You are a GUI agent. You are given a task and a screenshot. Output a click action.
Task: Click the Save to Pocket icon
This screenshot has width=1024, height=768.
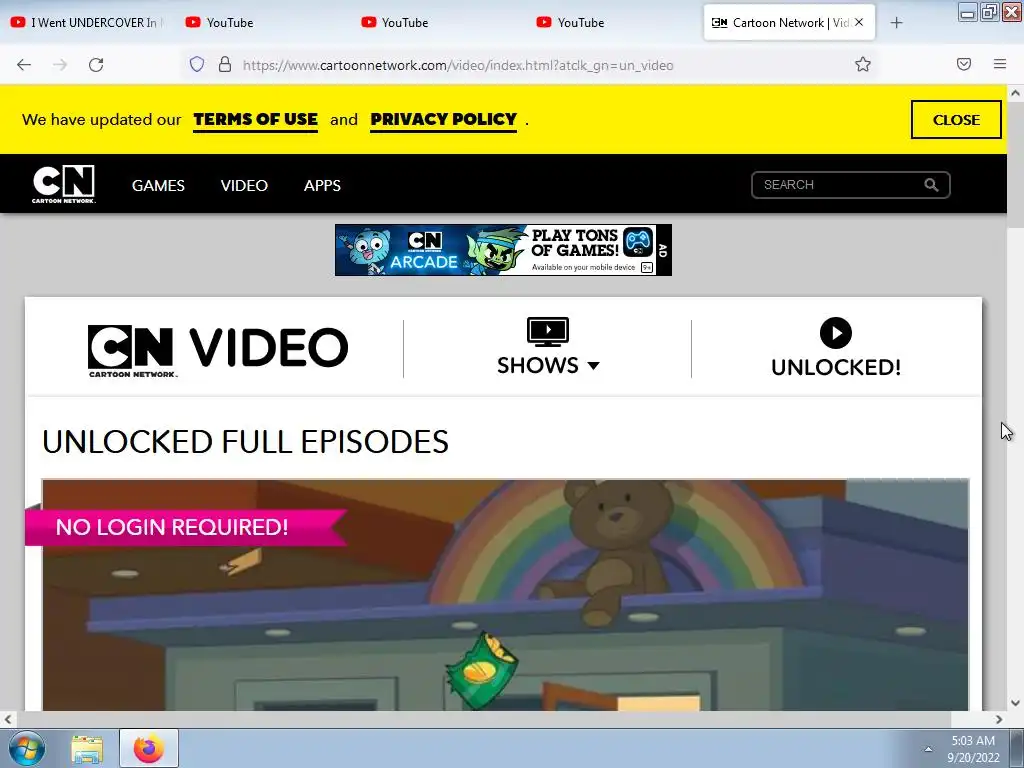point(964,64)
